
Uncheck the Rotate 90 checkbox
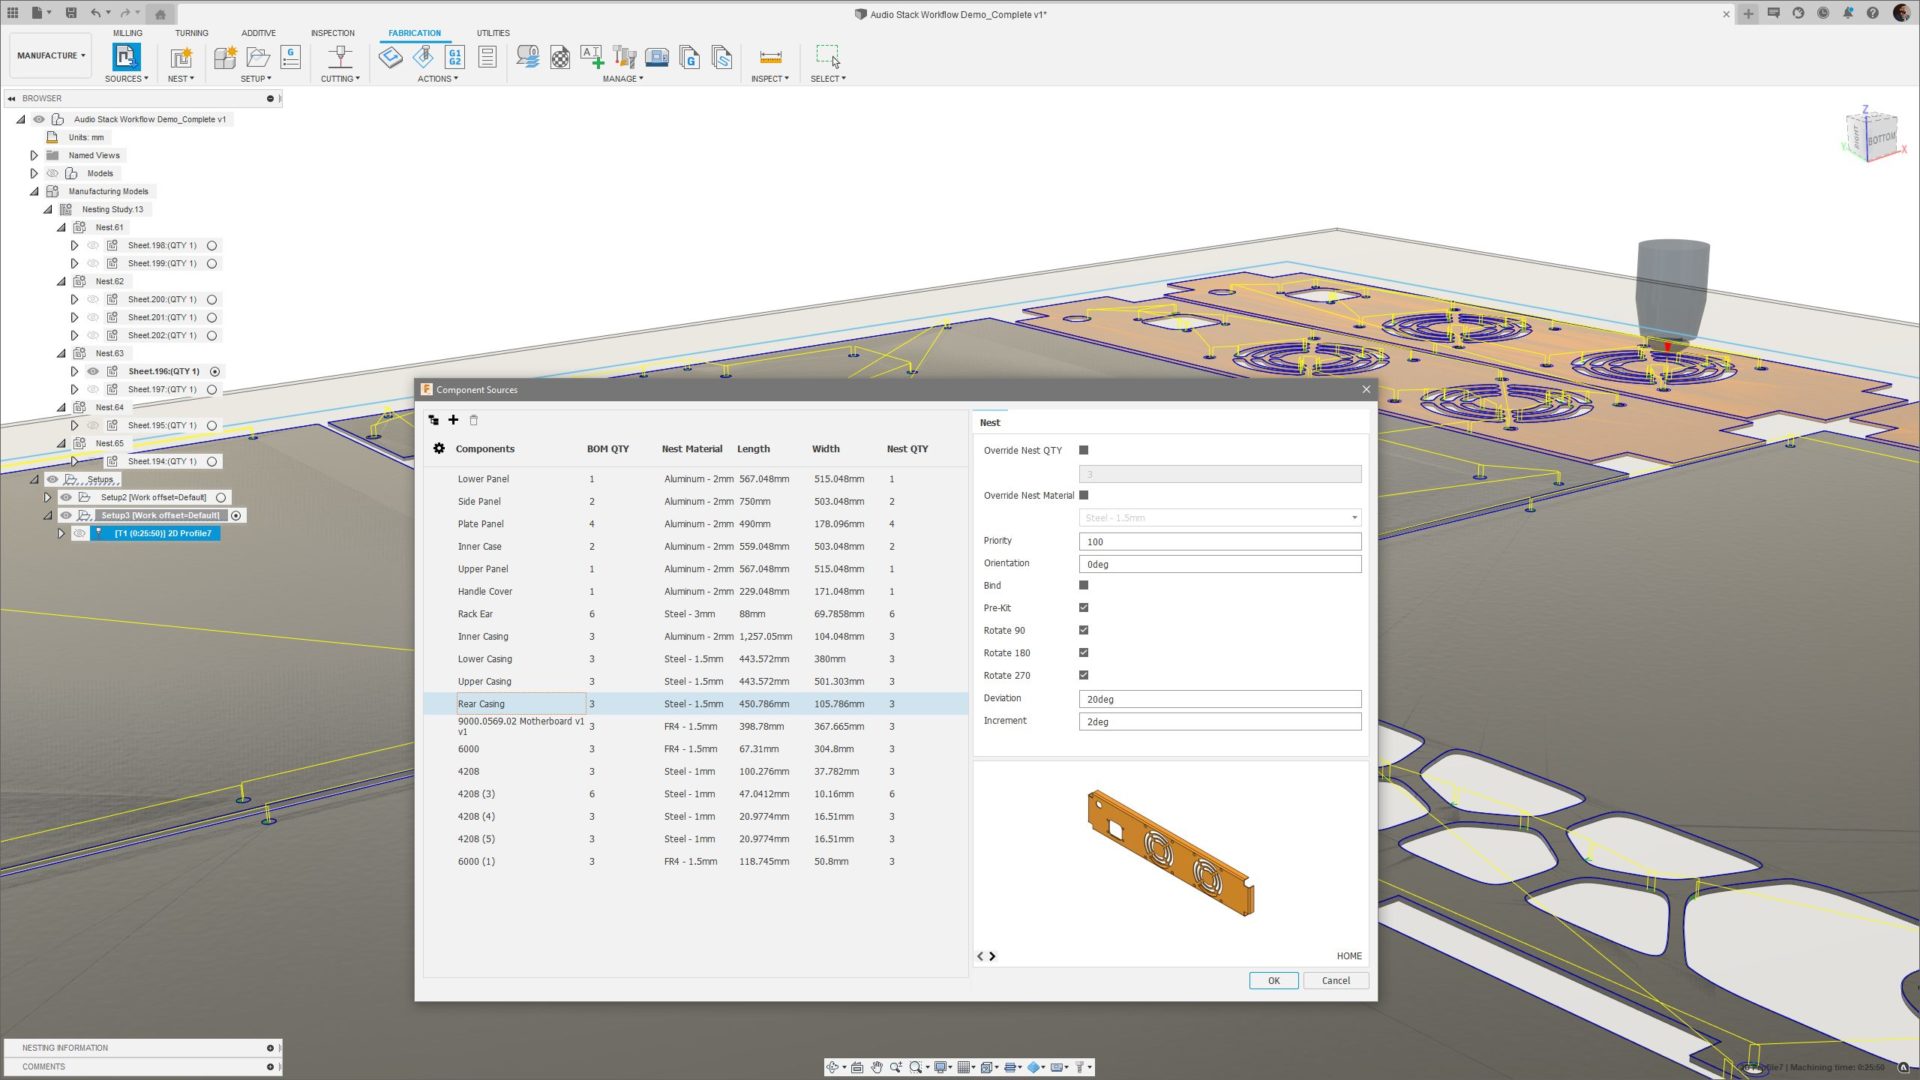click(1083, 630)
